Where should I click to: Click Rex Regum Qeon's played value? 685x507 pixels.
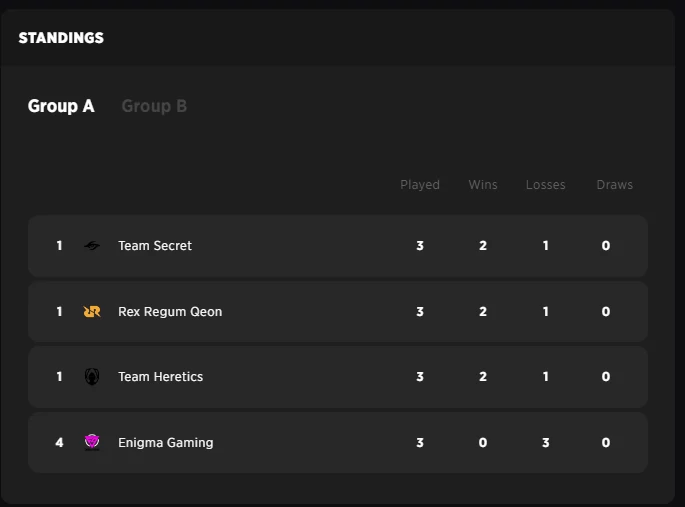(420, 312)
